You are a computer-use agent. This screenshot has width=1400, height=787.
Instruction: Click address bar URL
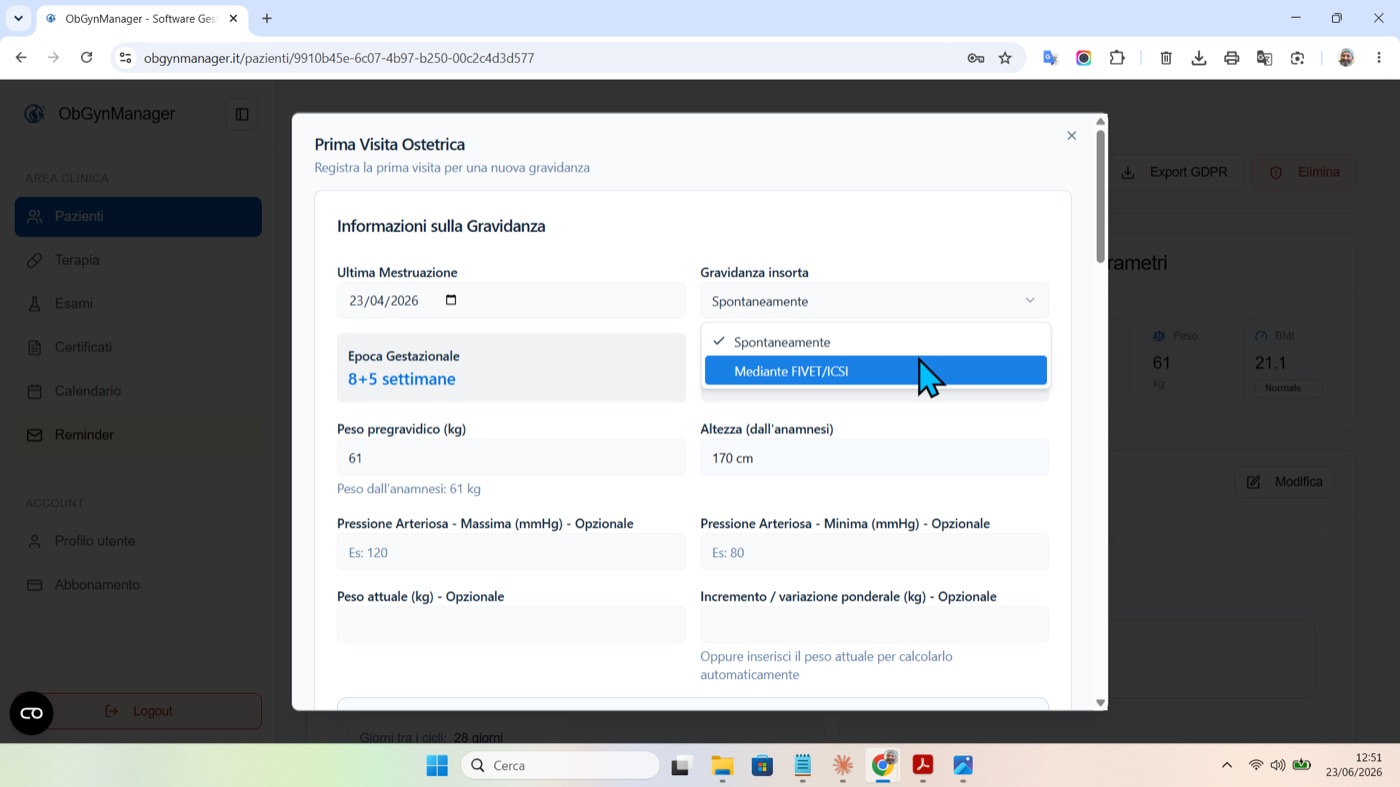point(339,58)
